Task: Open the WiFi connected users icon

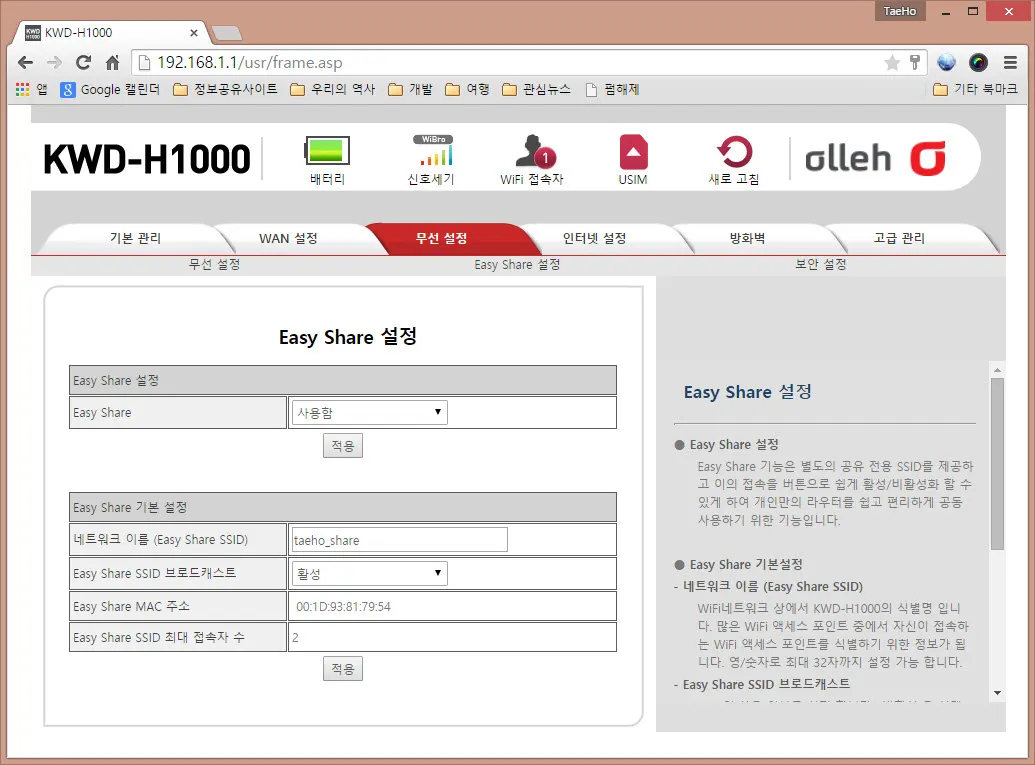Action: pos(535,151)
